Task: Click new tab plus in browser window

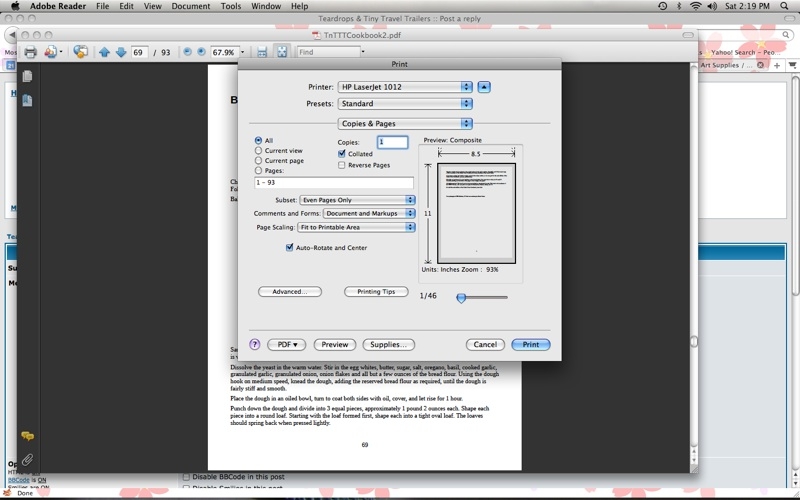Action: [777, 65]
